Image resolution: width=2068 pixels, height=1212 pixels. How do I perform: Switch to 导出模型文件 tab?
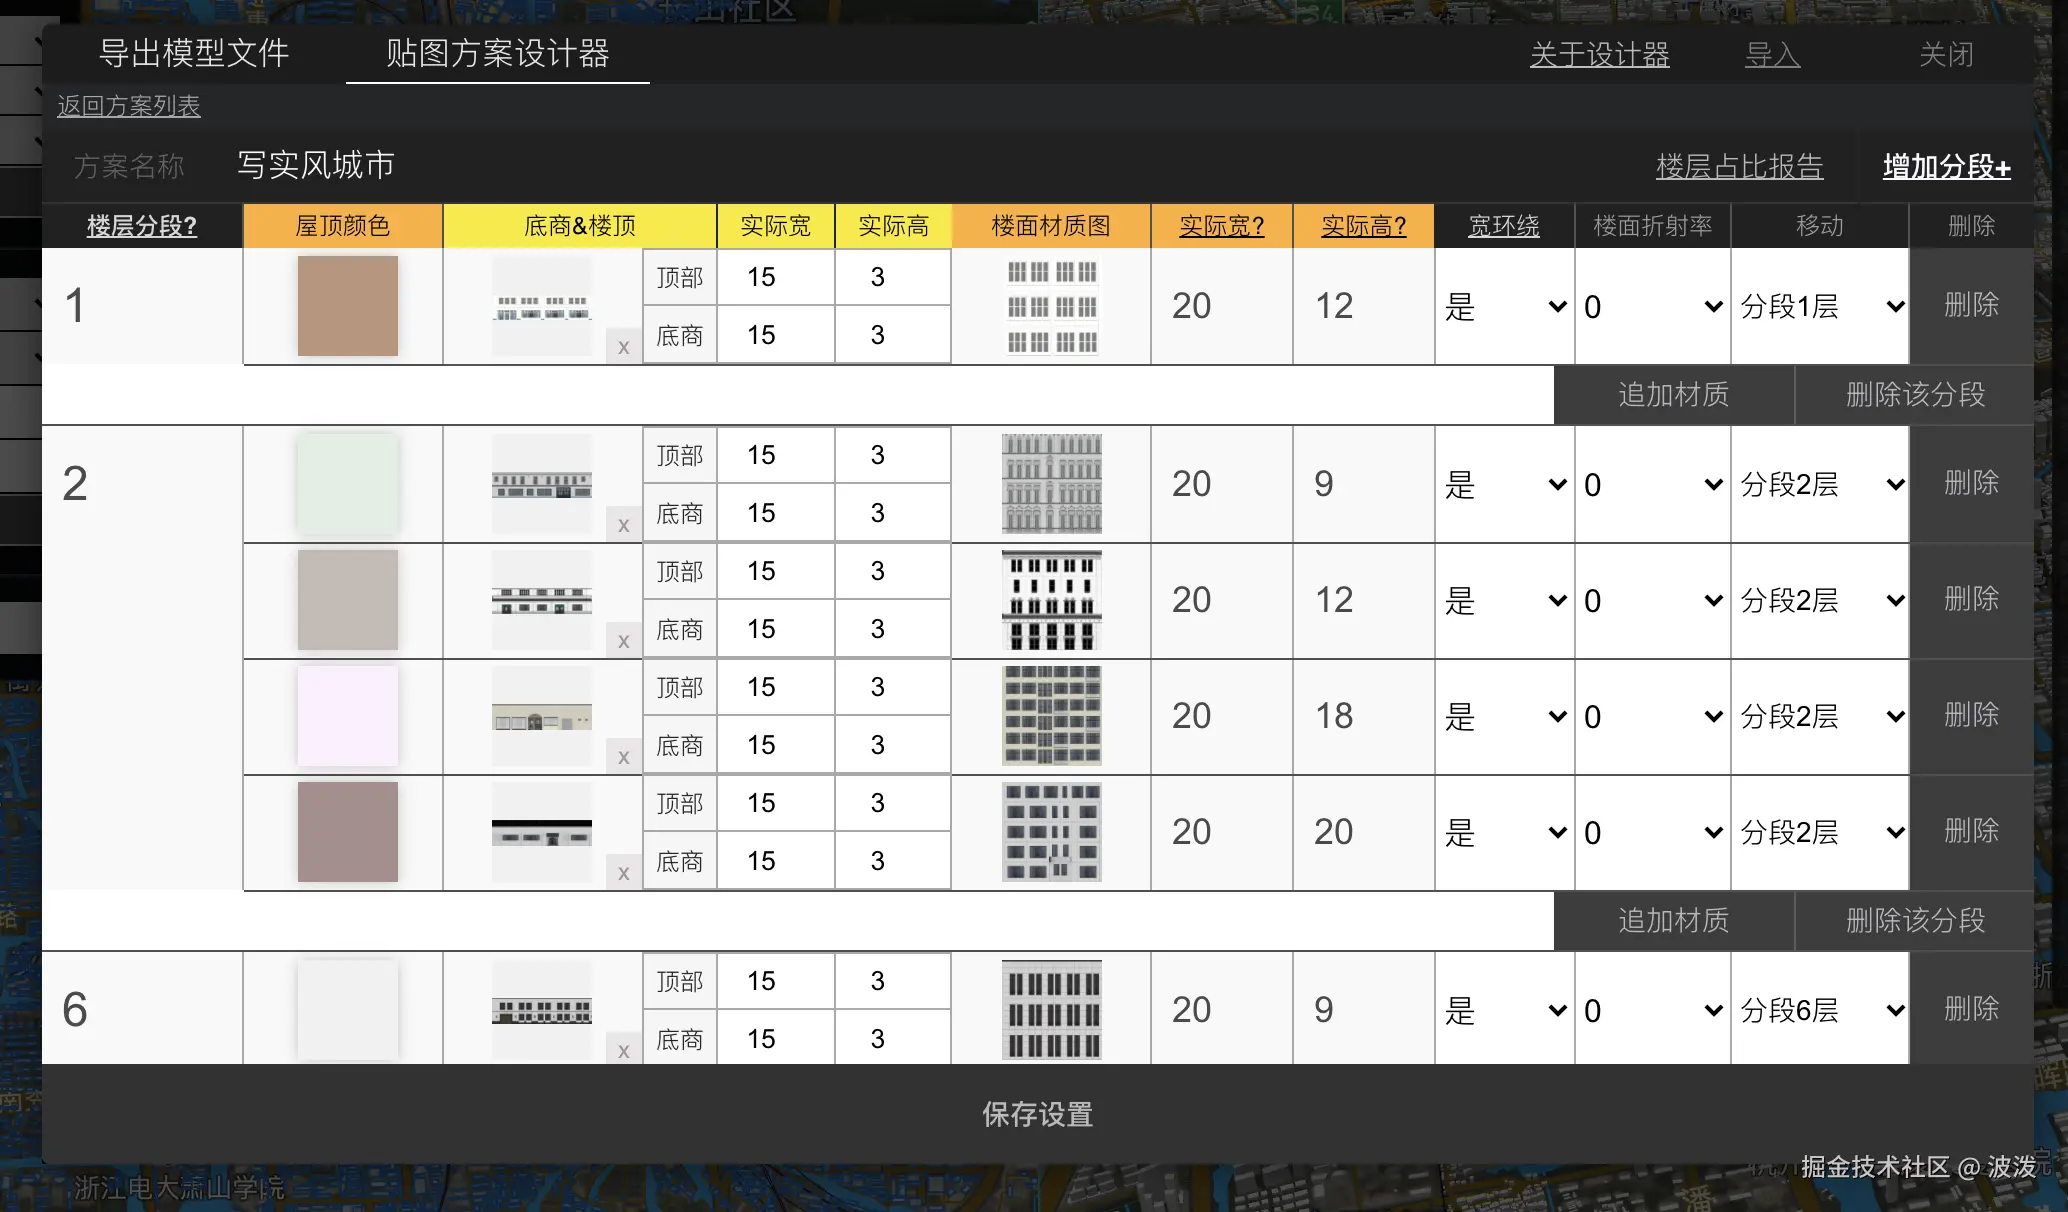tap(194, 53)
